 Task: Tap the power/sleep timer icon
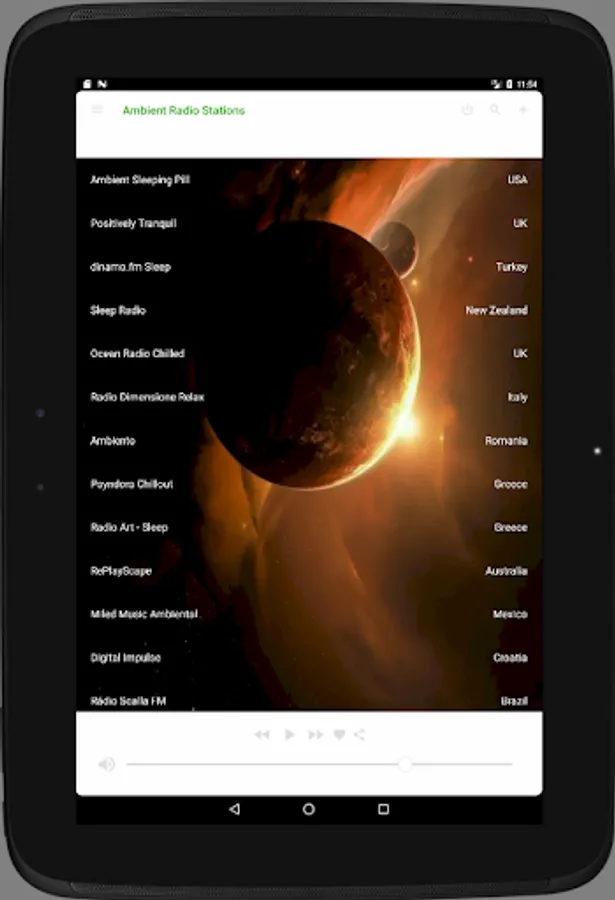click(467, 110)
